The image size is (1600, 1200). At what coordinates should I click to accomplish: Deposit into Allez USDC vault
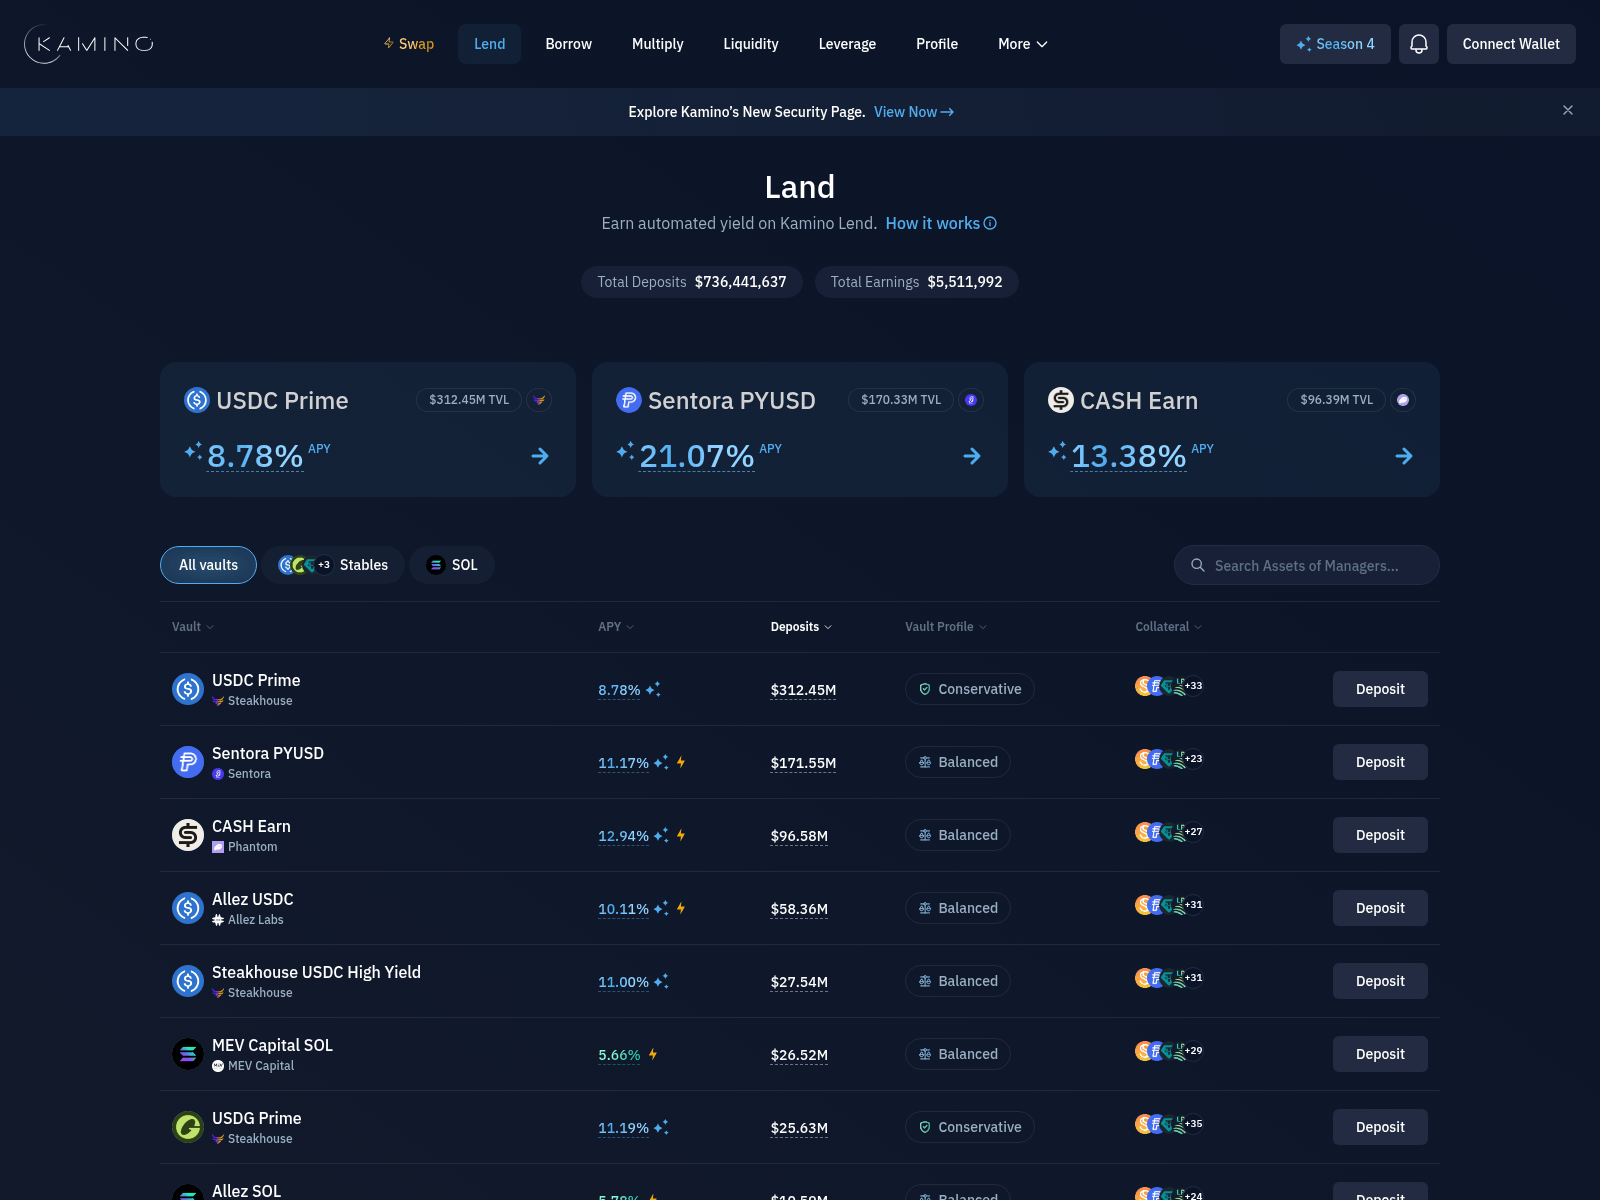pyautogui.click(x=1380, y=908)
